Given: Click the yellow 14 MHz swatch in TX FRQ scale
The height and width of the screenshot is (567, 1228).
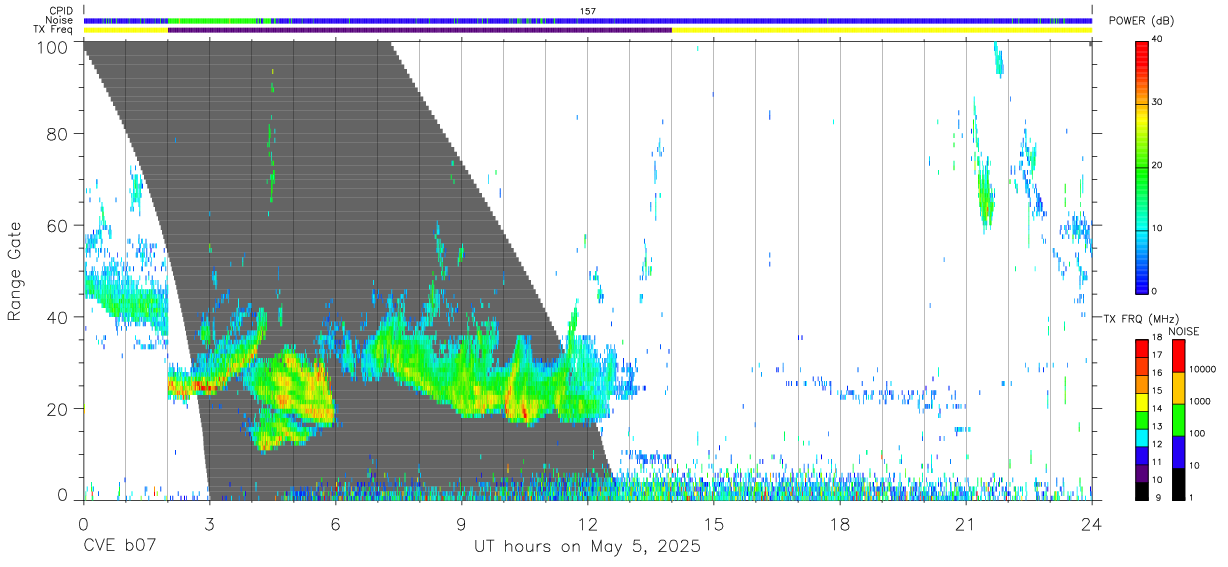Looking at the screenshot, I should [1142, 402].
